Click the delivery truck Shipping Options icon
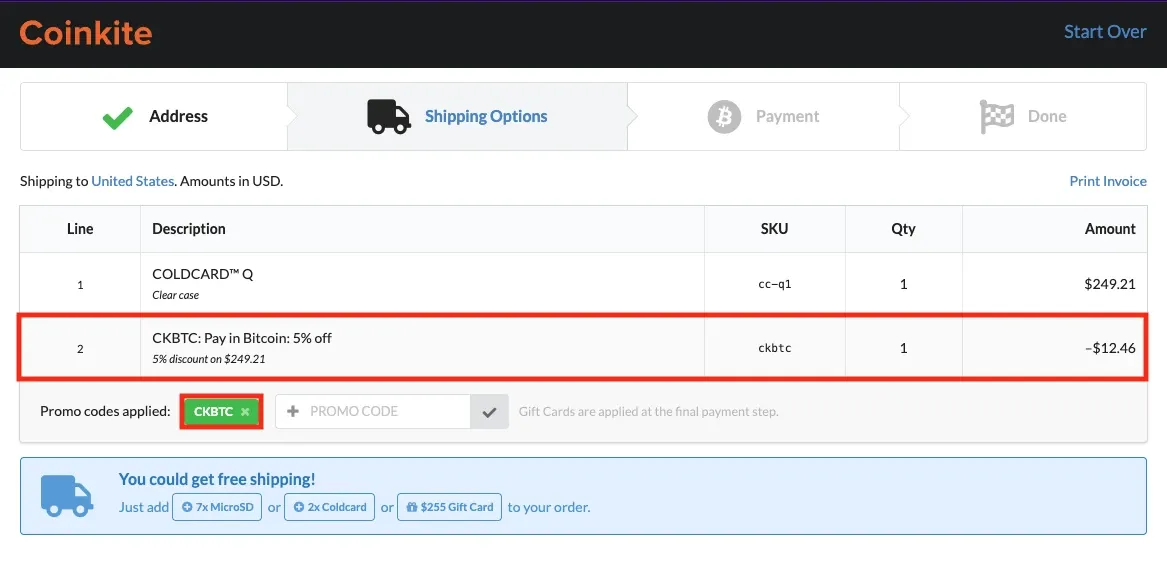Screen dimensions: 1167x562 click(389, 117)
